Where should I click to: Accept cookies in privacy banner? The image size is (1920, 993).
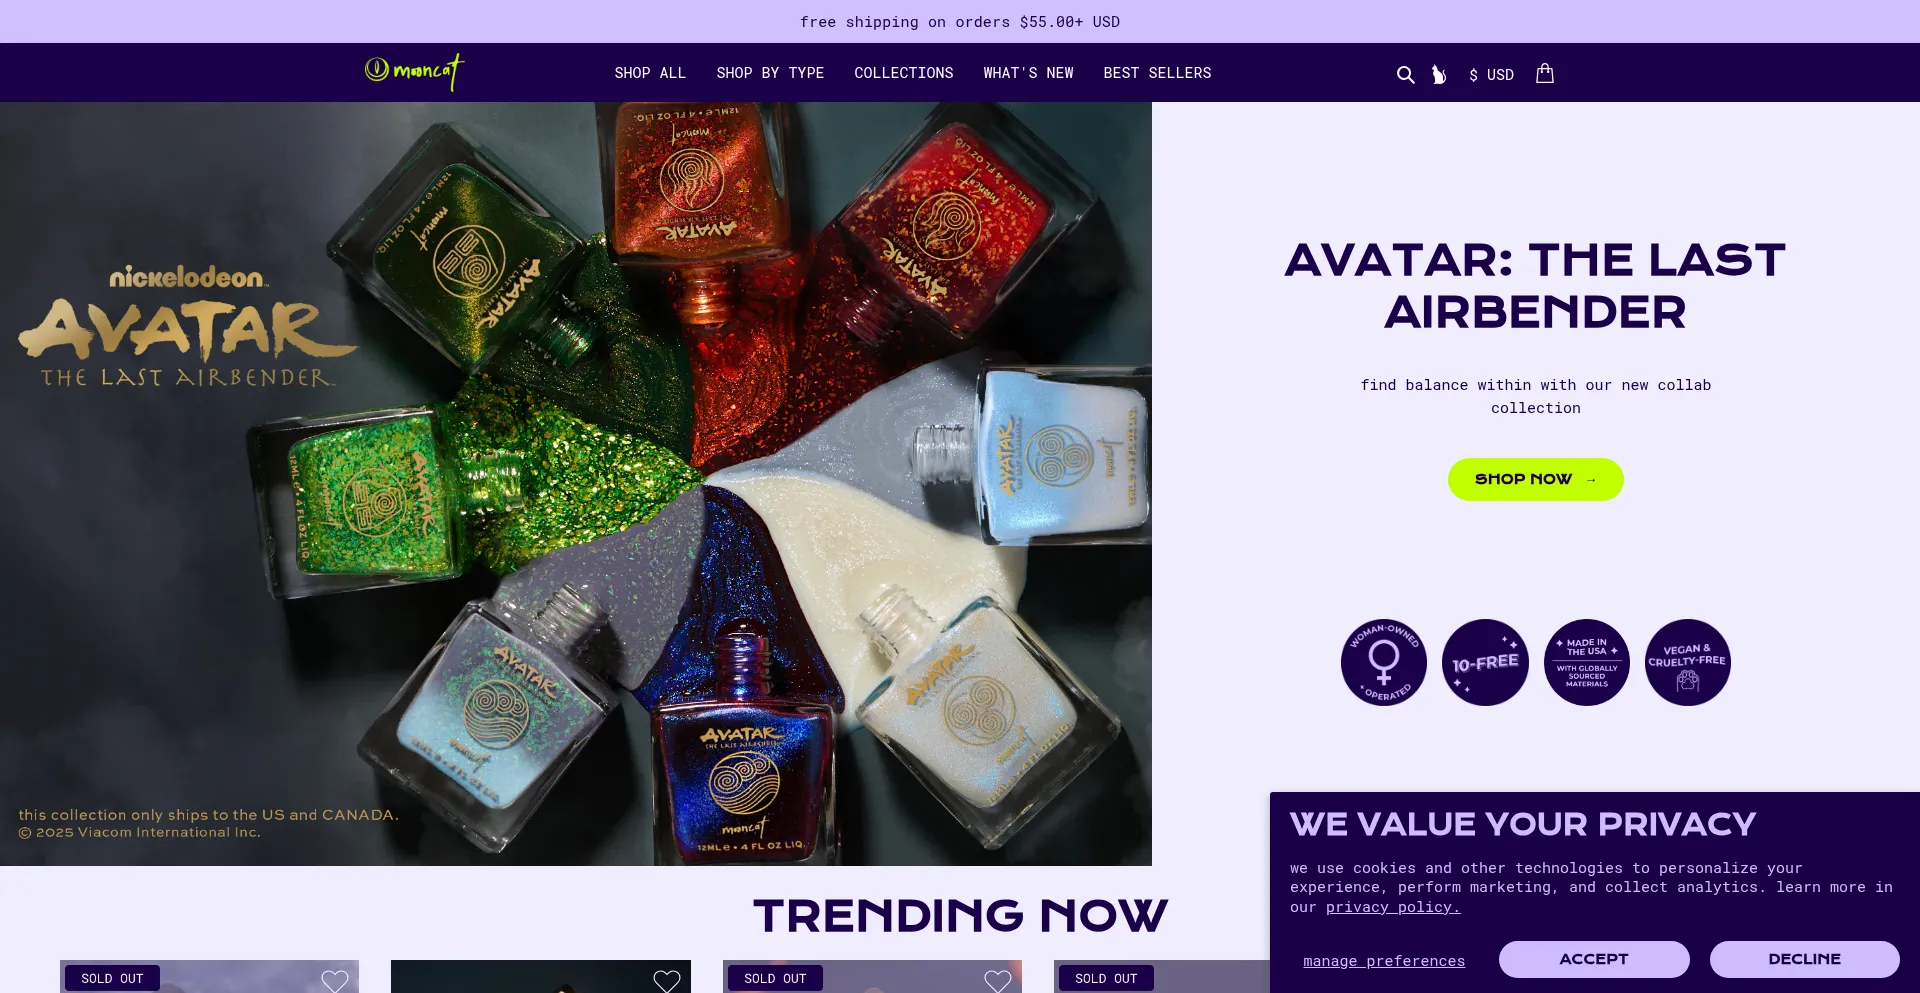[1594, 959]
